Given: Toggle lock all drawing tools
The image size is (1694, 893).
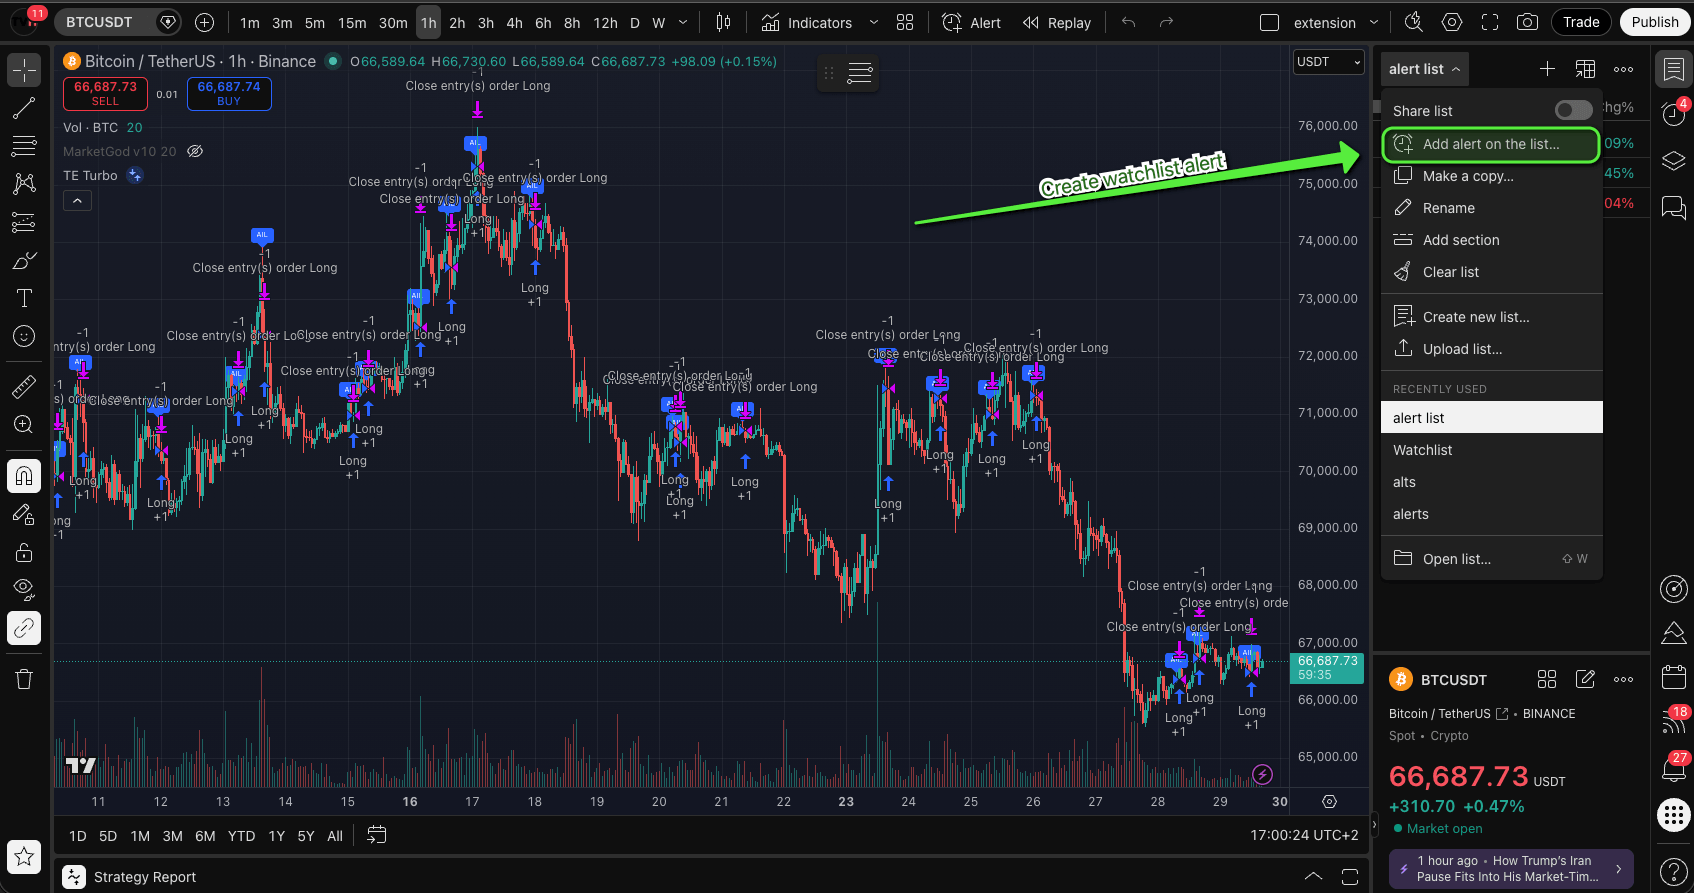Looking at the screenshot, I should [24, 552].
